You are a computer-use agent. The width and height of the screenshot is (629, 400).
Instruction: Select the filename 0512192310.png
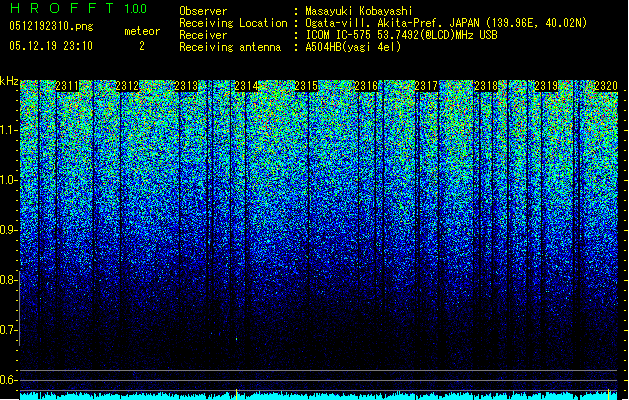click(x=51, y=26)
